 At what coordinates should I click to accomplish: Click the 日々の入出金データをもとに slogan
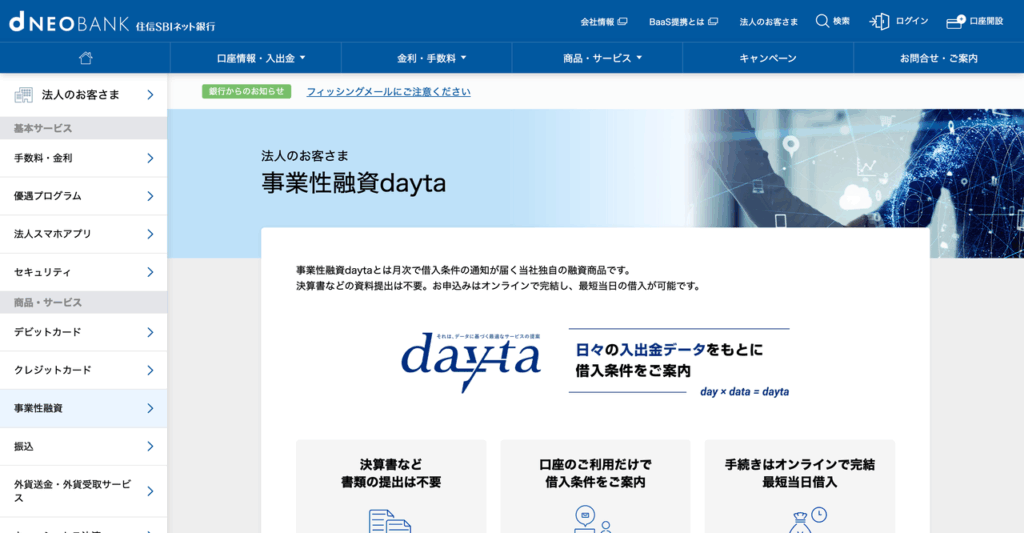click(x=669, y=350)
